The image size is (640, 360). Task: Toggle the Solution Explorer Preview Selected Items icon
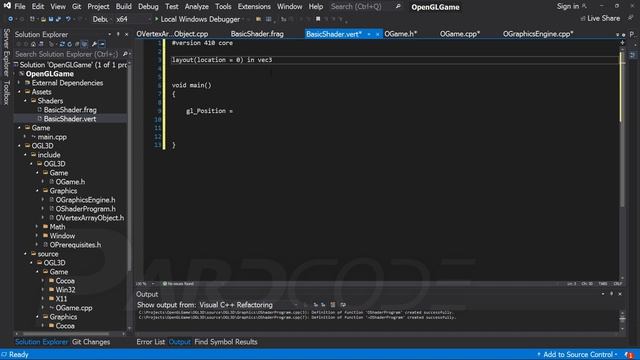pyautogui.click(x=102, y=44)
